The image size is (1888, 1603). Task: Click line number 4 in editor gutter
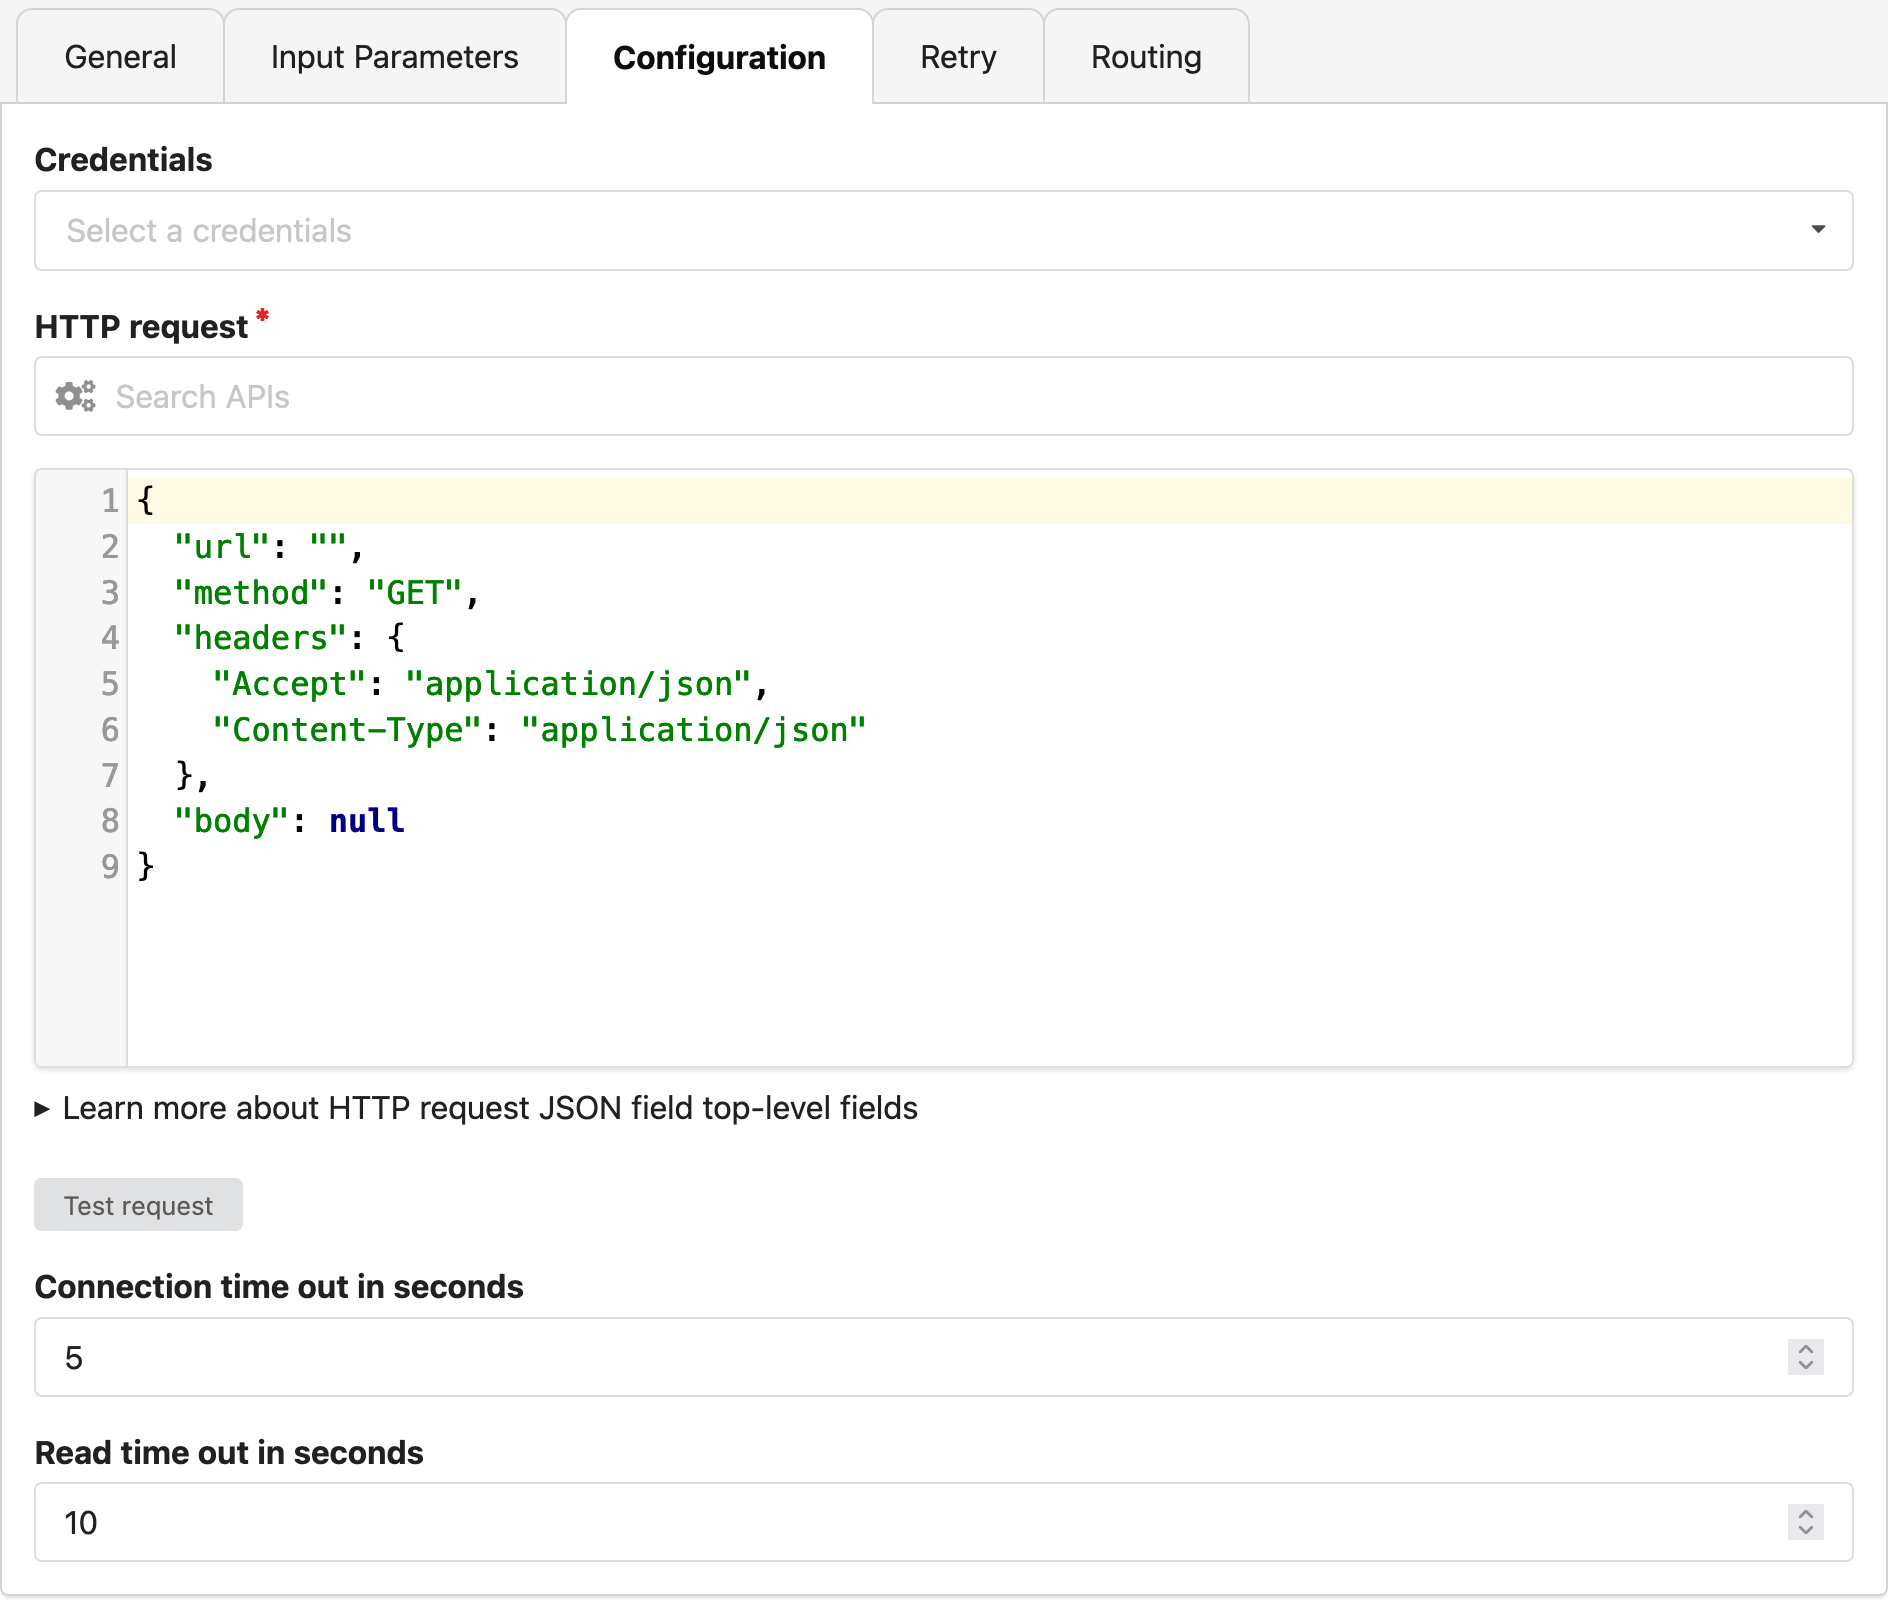tap(109, 638)
